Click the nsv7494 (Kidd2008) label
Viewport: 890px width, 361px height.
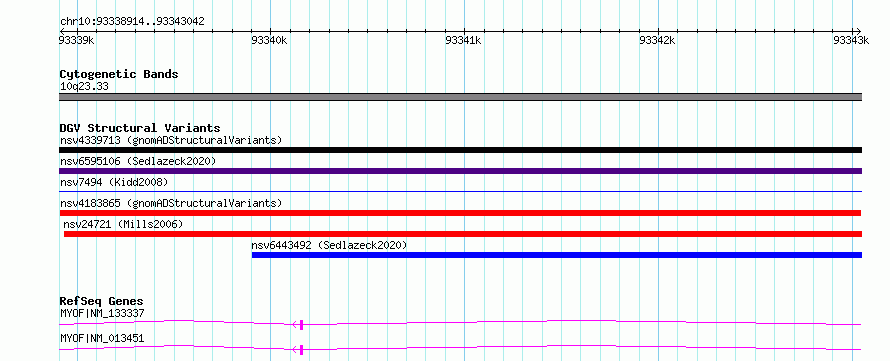point(114,182)
